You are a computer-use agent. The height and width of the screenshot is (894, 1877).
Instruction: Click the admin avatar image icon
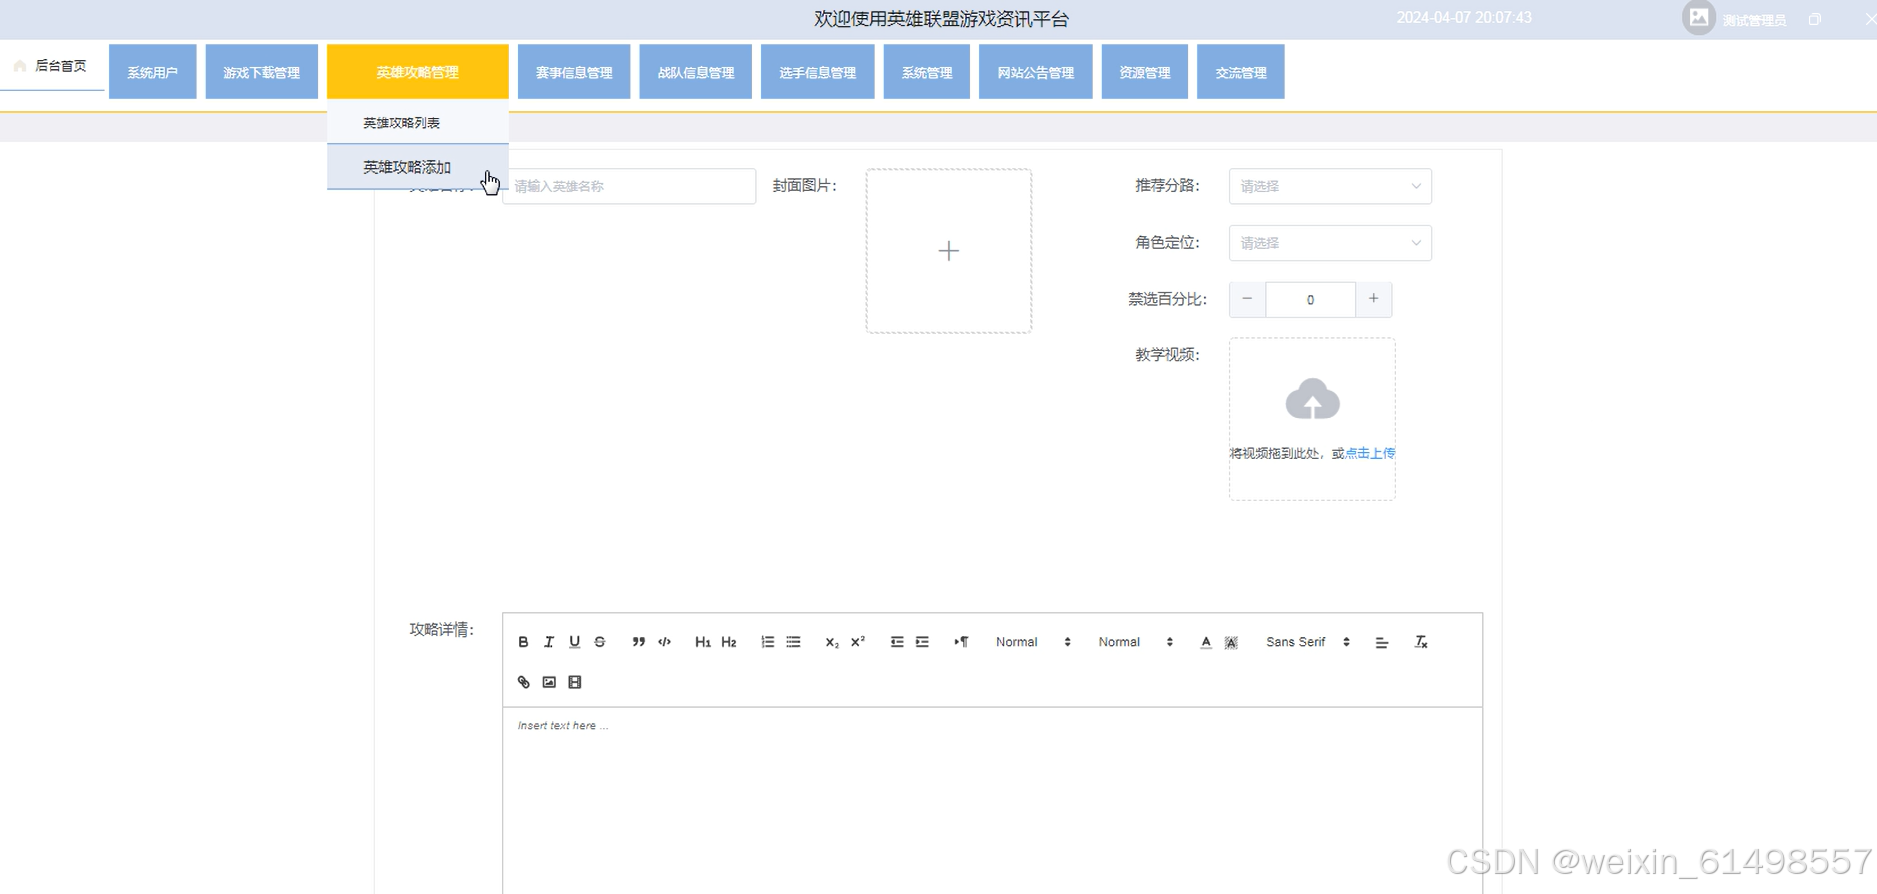pos(1698,18)
